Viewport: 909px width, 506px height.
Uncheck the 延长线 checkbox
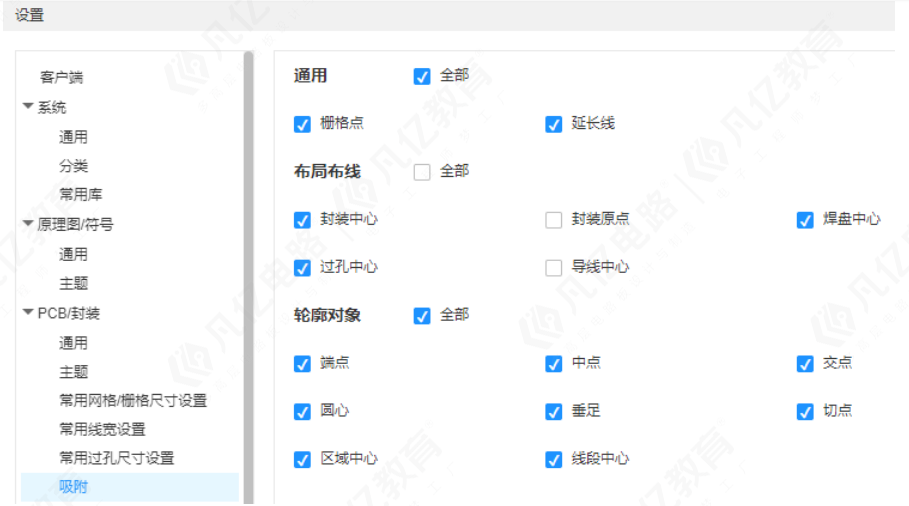[554, 124]
